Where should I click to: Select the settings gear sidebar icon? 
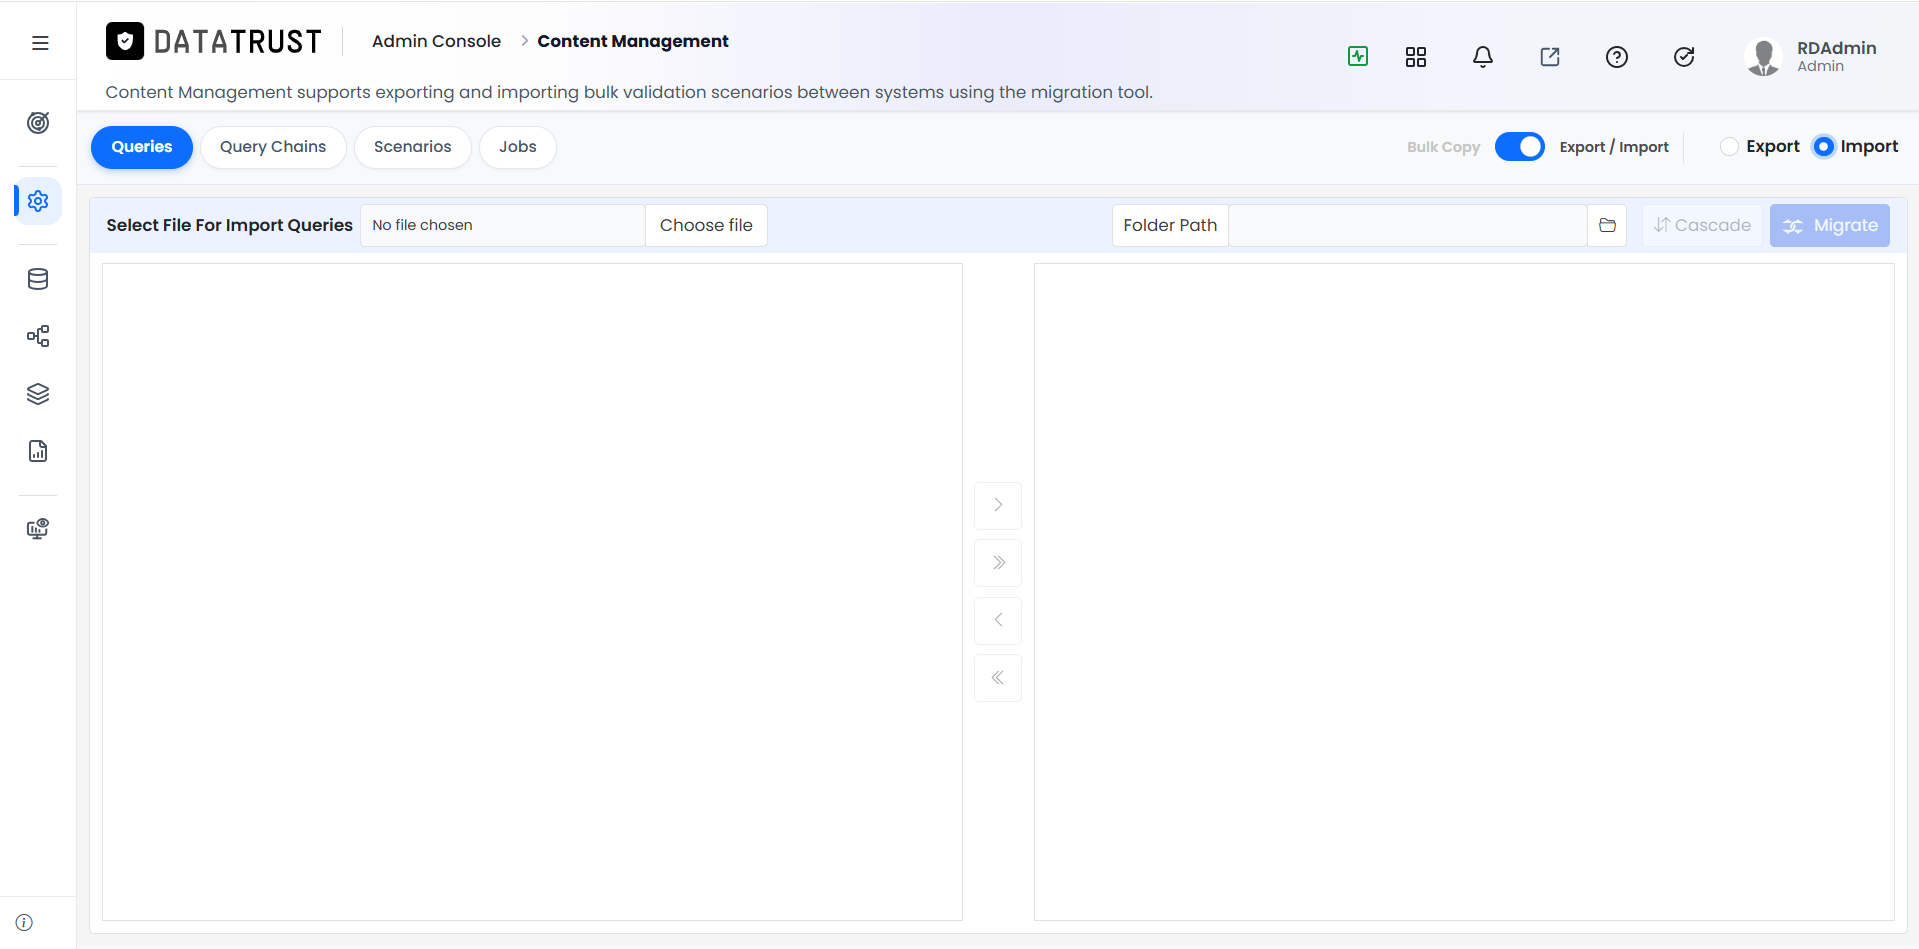[38, 201]
